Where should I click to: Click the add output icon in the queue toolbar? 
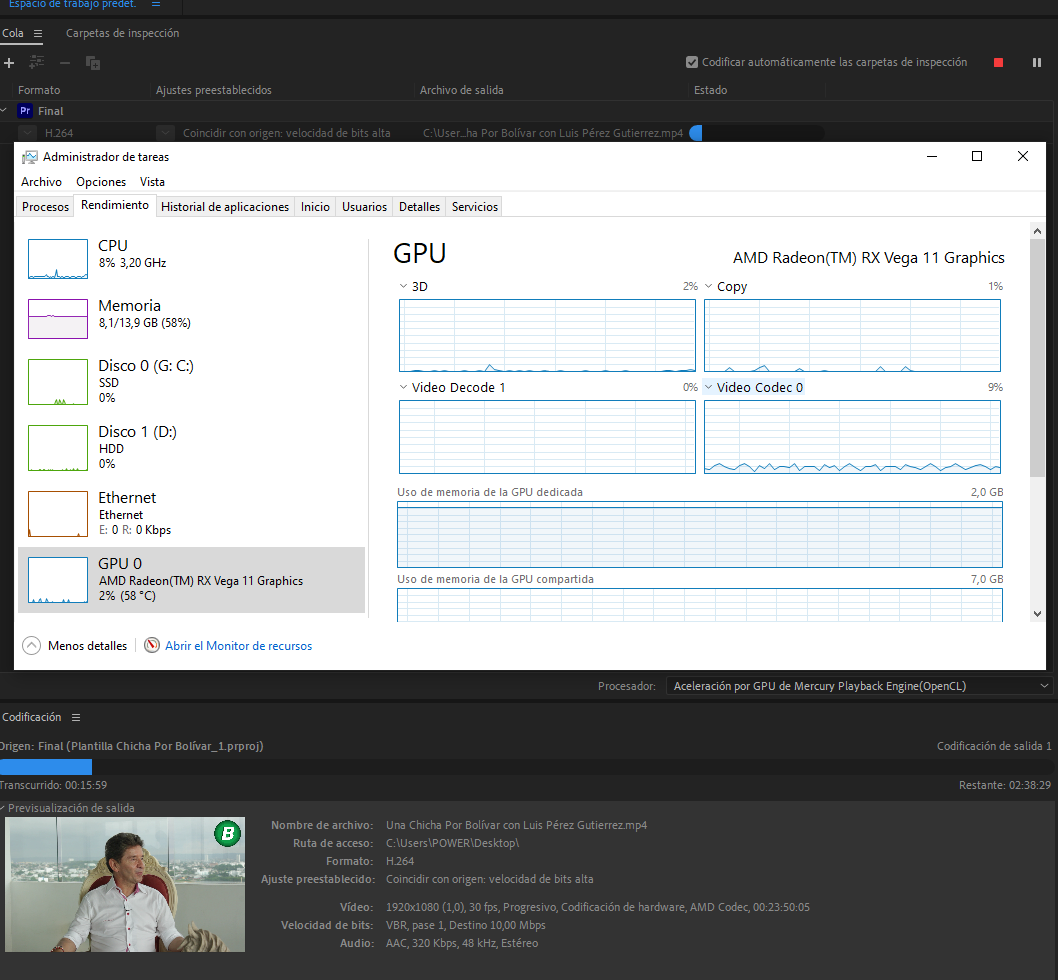(x=36, y=63)
